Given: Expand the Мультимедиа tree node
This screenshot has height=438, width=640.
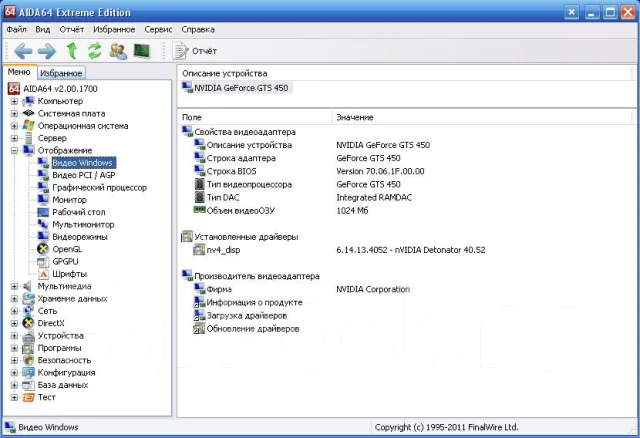Looking at the screenshot, I should coord(14,286).
